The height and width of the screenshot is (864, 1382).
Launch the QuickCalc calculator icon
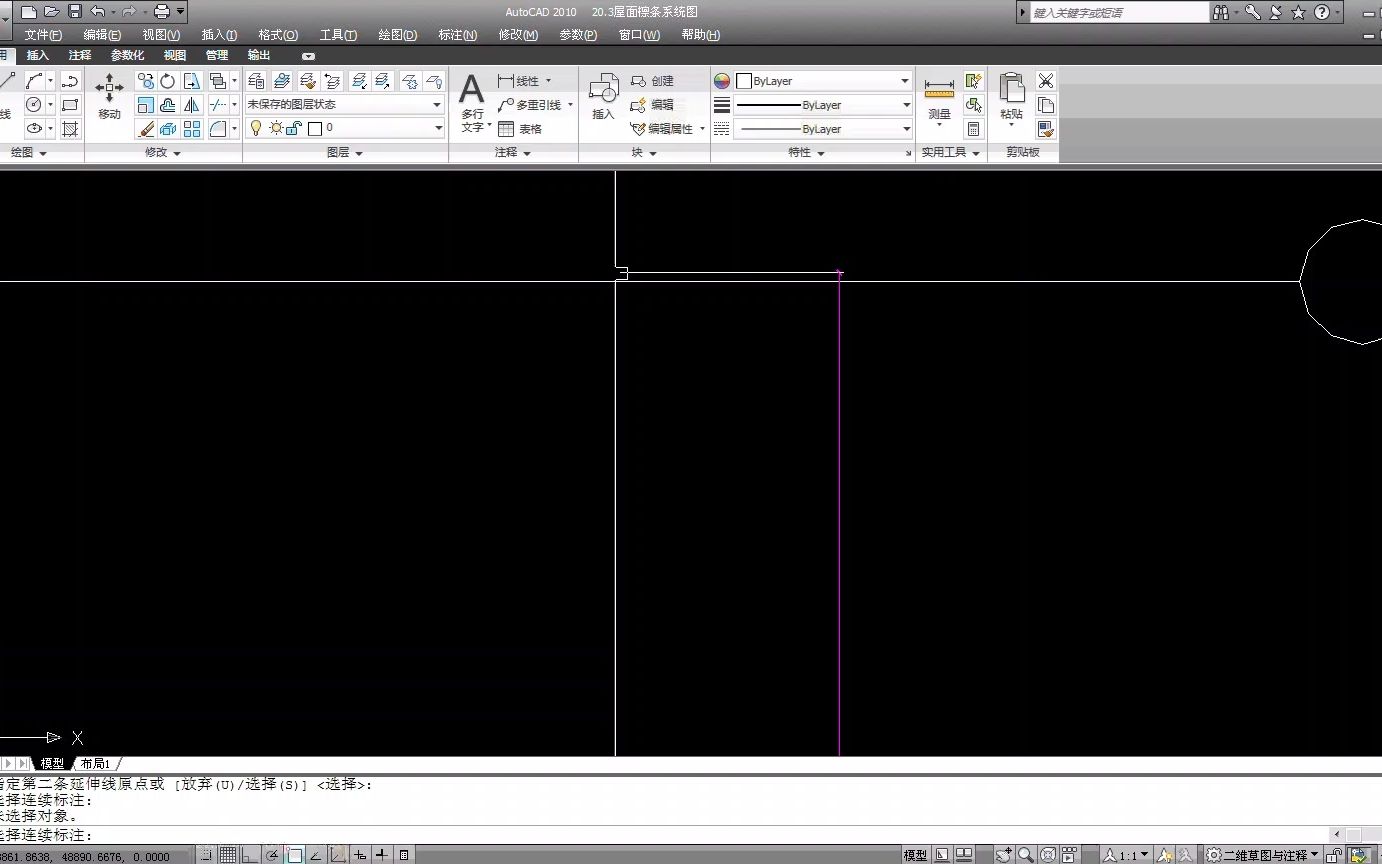click(x=974, y=128)
